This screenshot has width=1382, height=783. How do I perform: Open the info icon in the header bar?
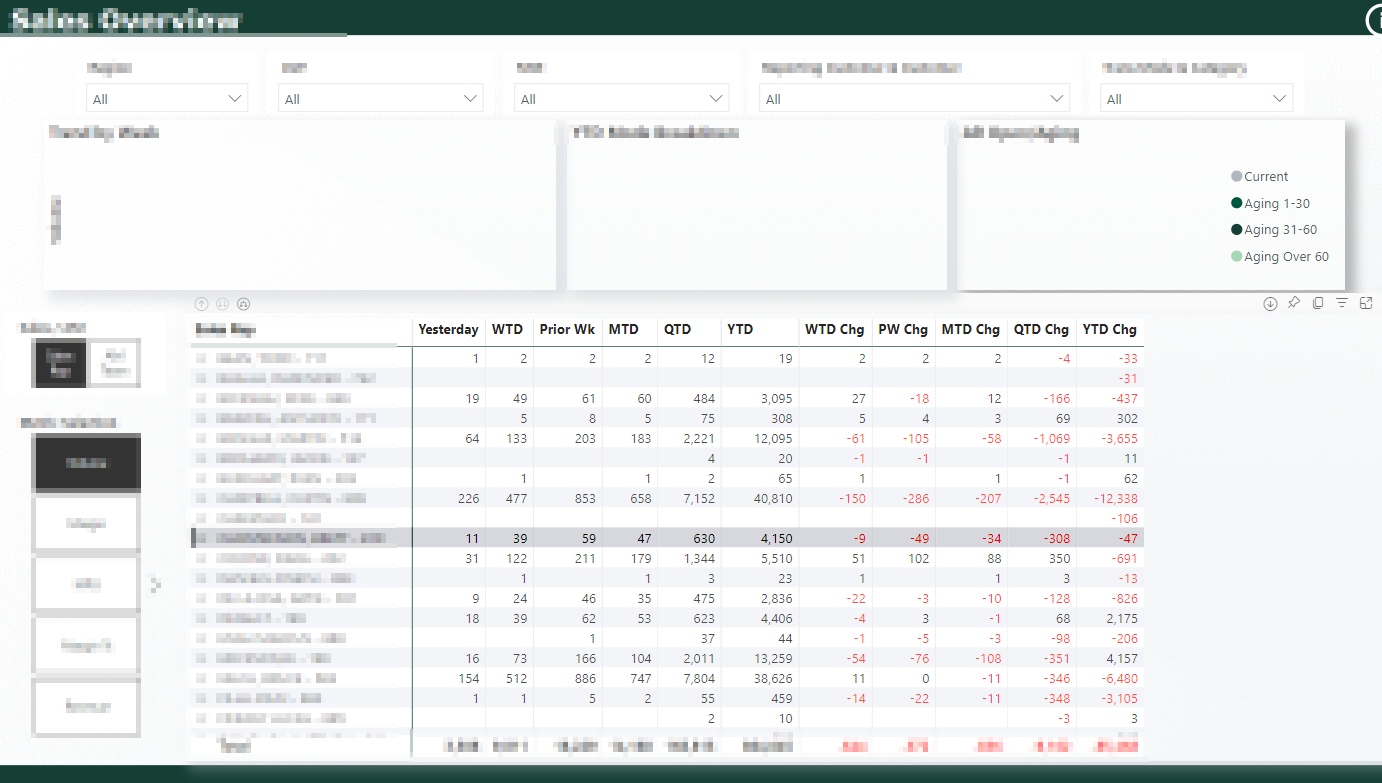[1374, 19]
